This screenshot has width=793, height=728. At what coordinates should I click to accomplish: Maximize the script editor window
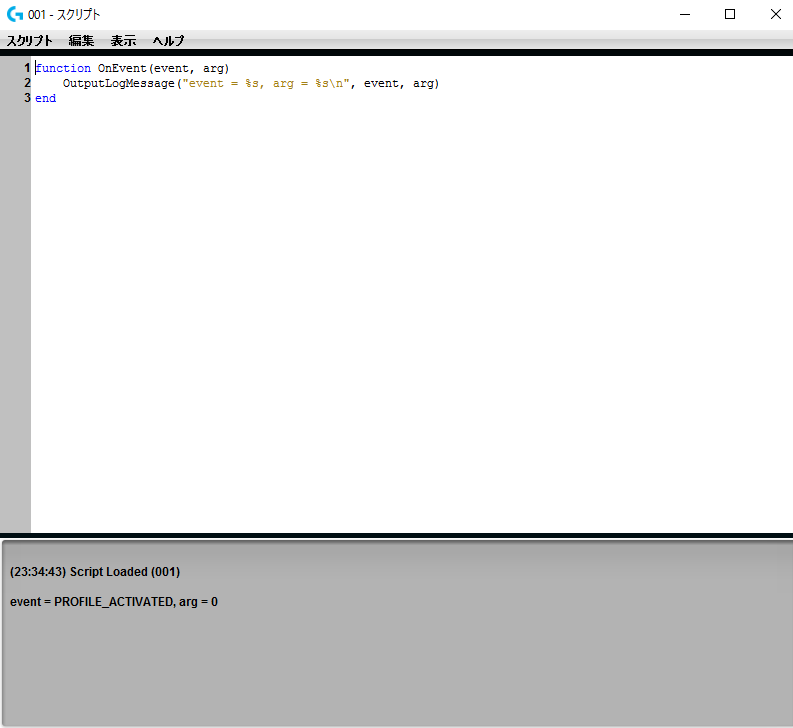click(730, 14)
